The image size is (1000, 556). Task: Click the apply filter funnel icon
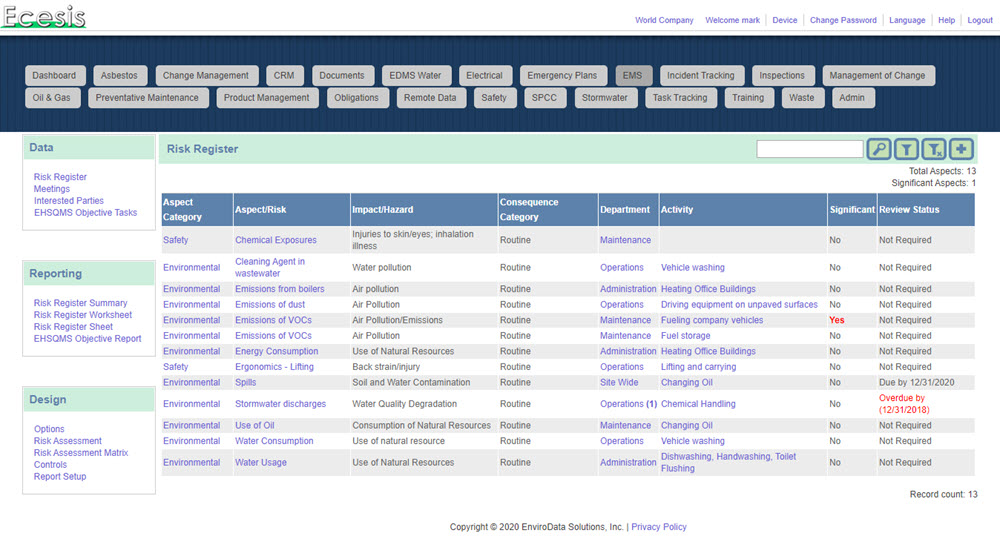pos(906,149)
